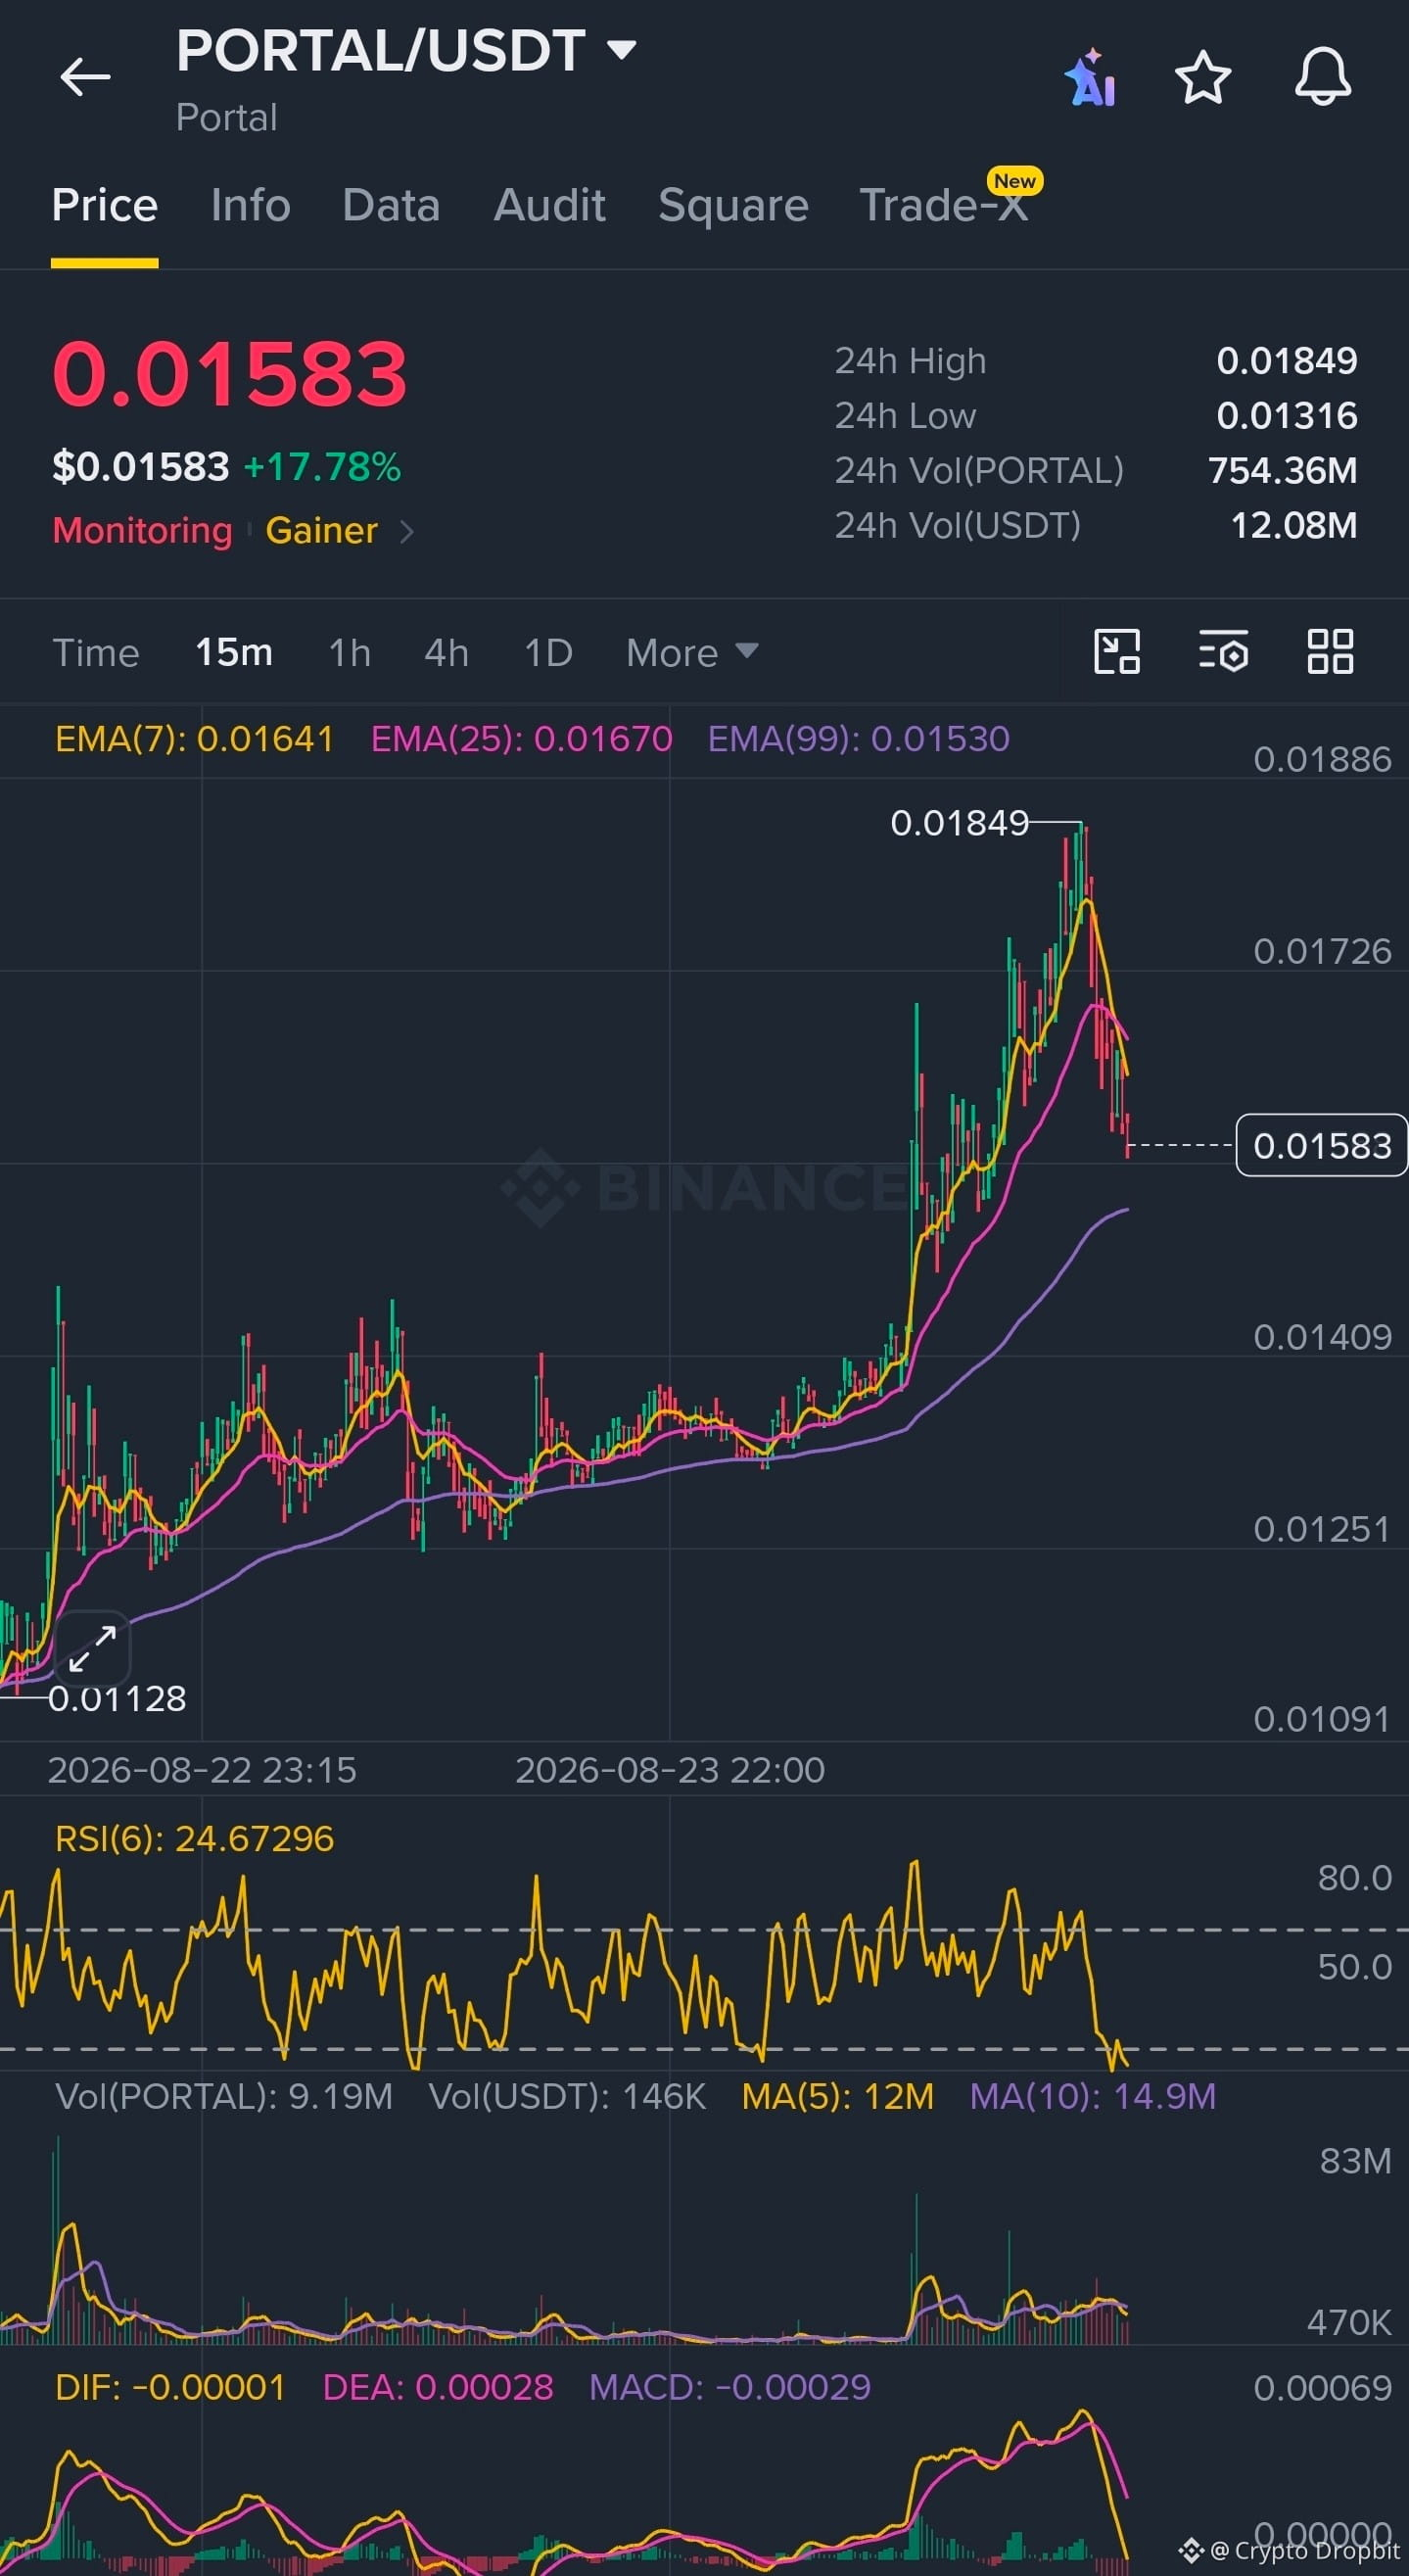The height and width of the screenshot is (2576, 1409).
Task: Tap the Vol(USDT): 146K label
Action: [x=567, y=2096]
